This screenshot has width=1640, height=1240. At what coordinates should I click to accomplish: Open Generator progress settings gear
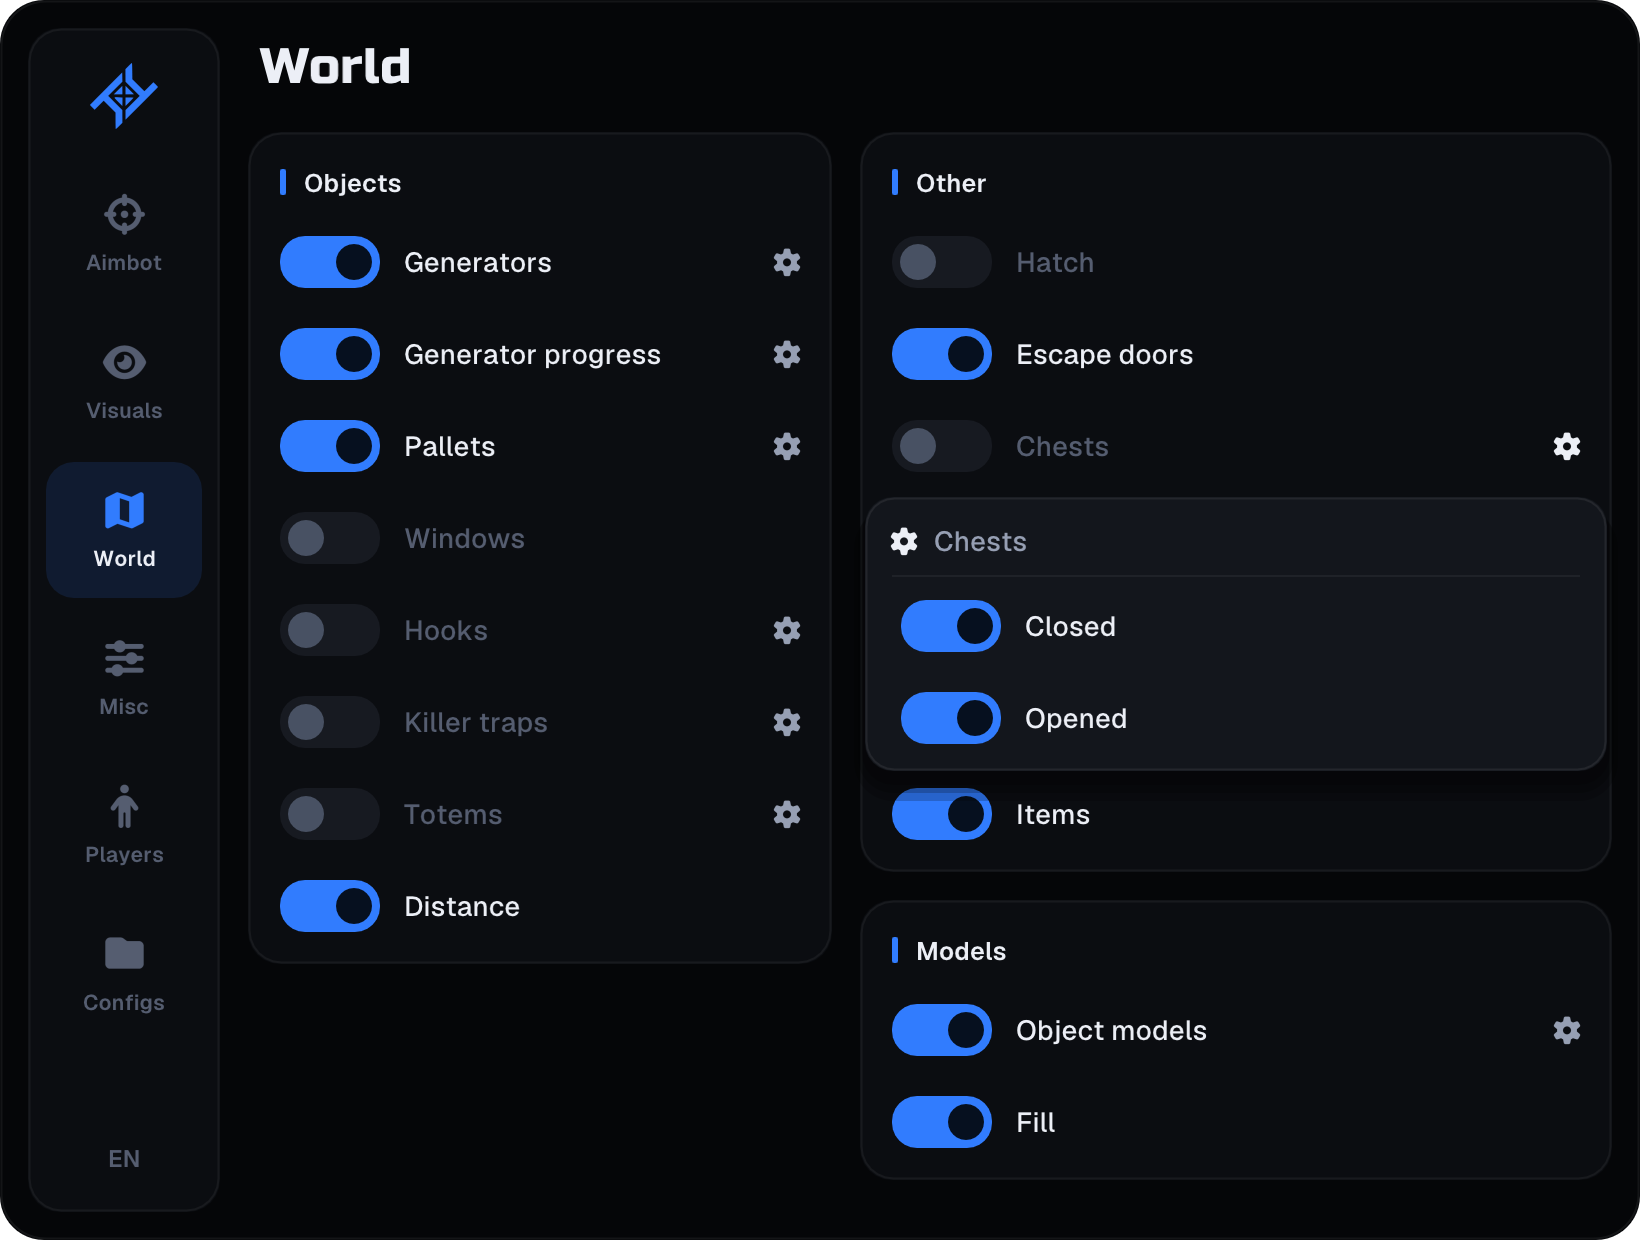coord(787,354)
